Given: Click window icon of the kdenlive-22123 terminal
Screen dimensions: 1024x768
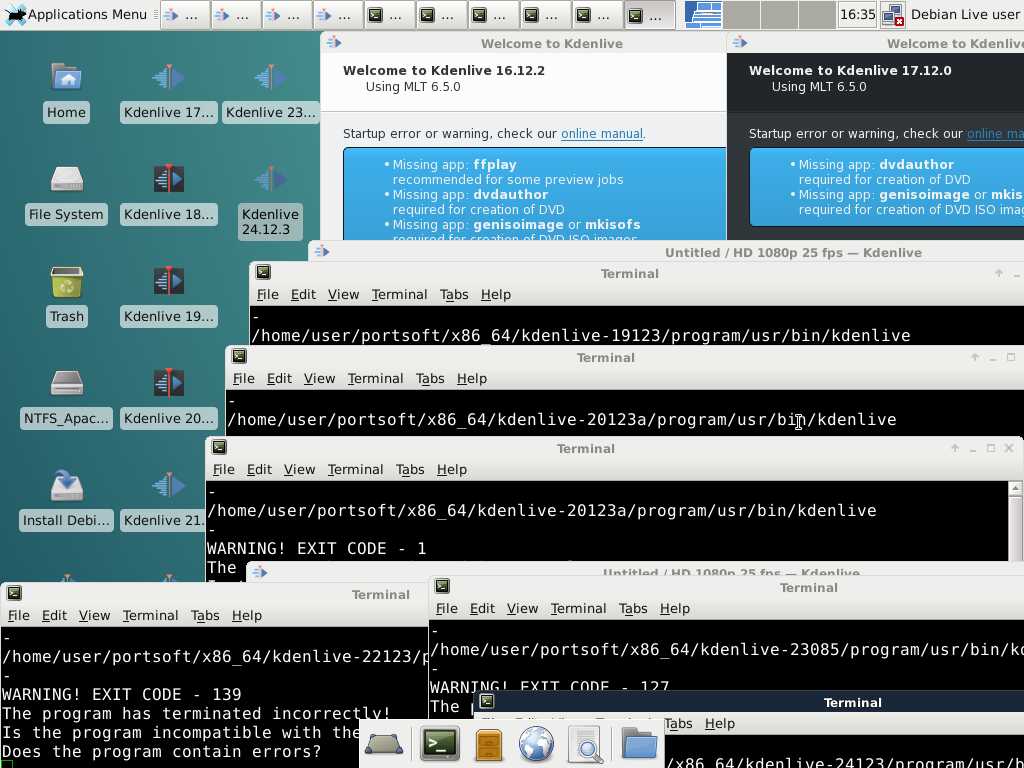Looking at the screenshot, I should point(14,593).
